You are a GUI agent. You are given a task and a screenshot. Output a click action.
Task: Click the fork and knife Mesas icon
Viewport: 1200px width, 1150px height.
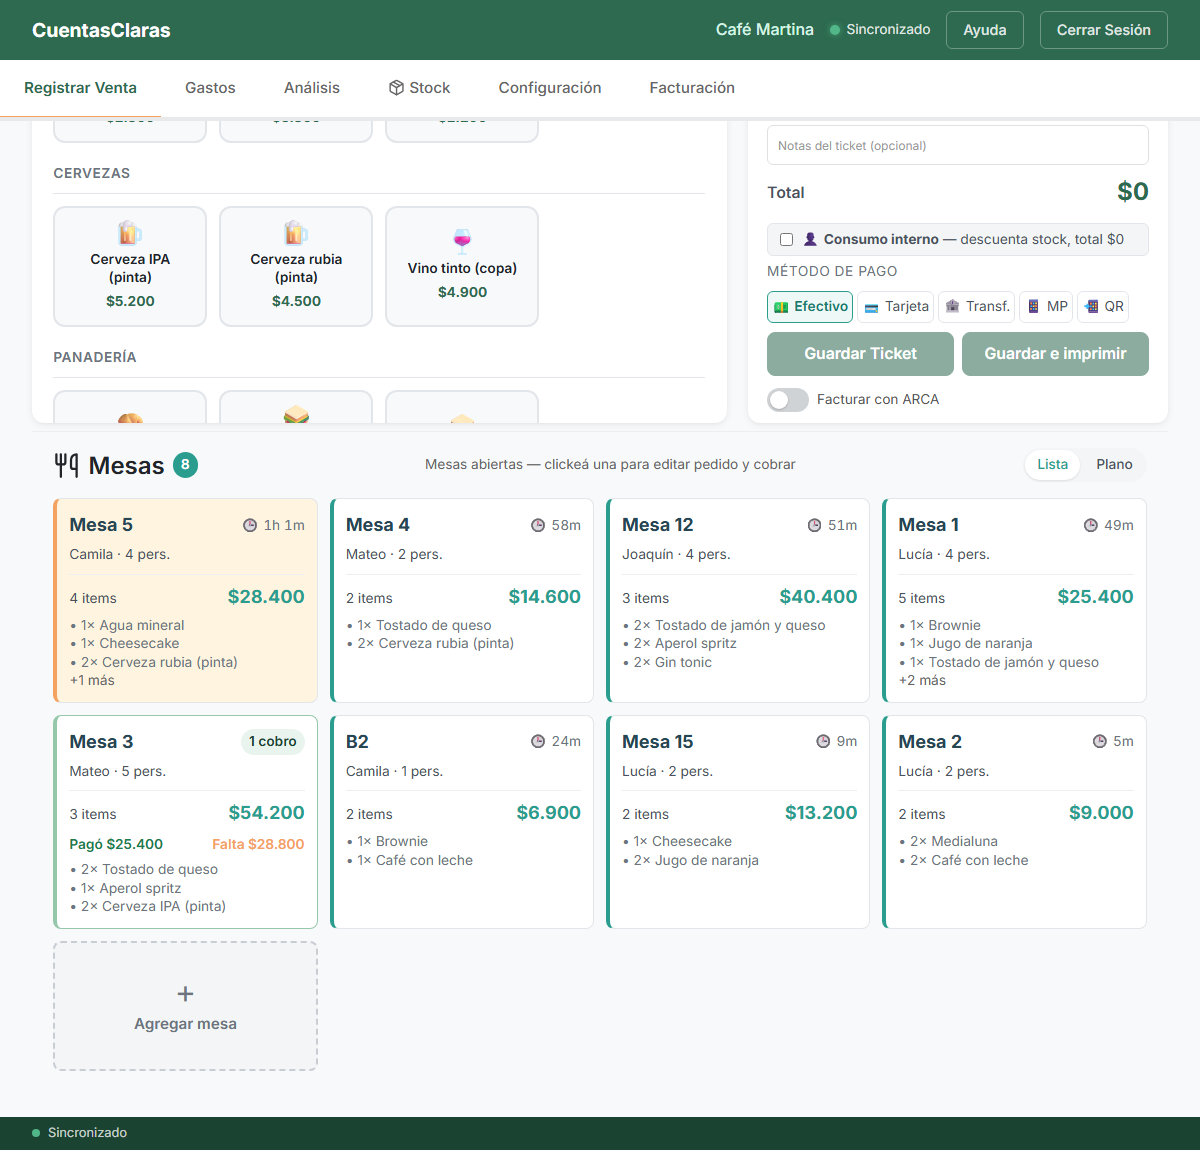(67, 465)
